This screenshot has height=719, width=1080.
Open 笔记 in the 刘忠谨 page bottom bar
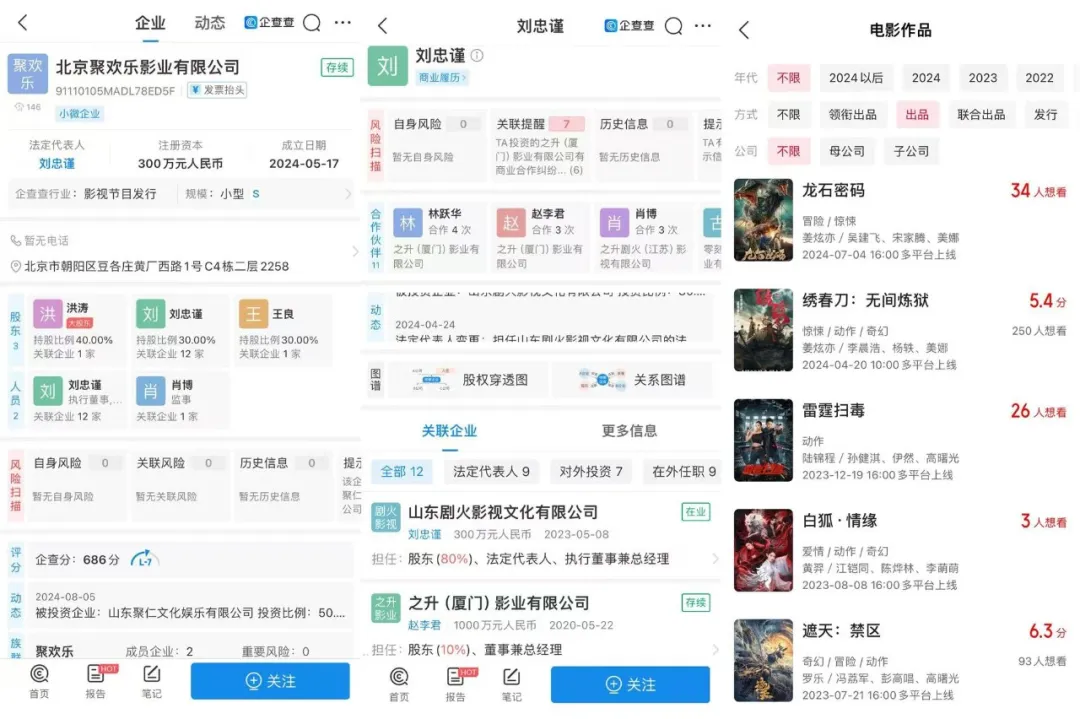pos(511,685)
